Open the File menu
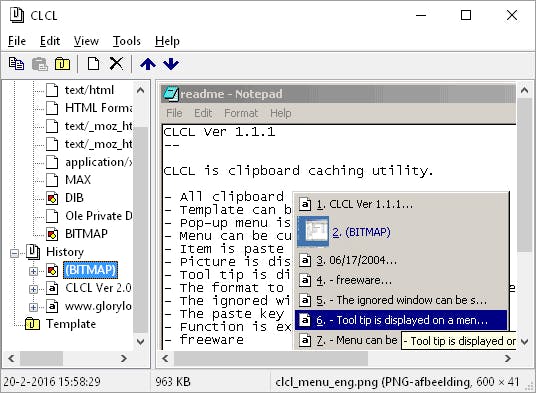This screenshot has height=393, width=536. point(17,41)
